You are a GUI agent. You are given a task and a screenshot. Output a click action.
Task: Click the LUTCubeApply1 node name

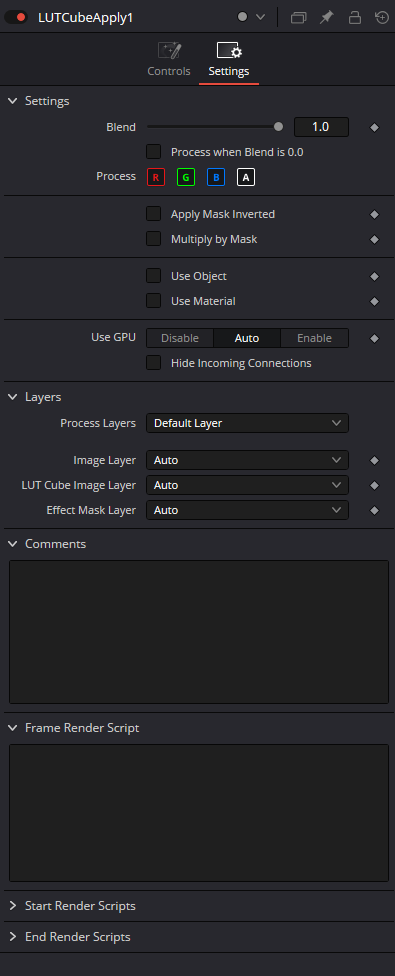tap(85, 17)
